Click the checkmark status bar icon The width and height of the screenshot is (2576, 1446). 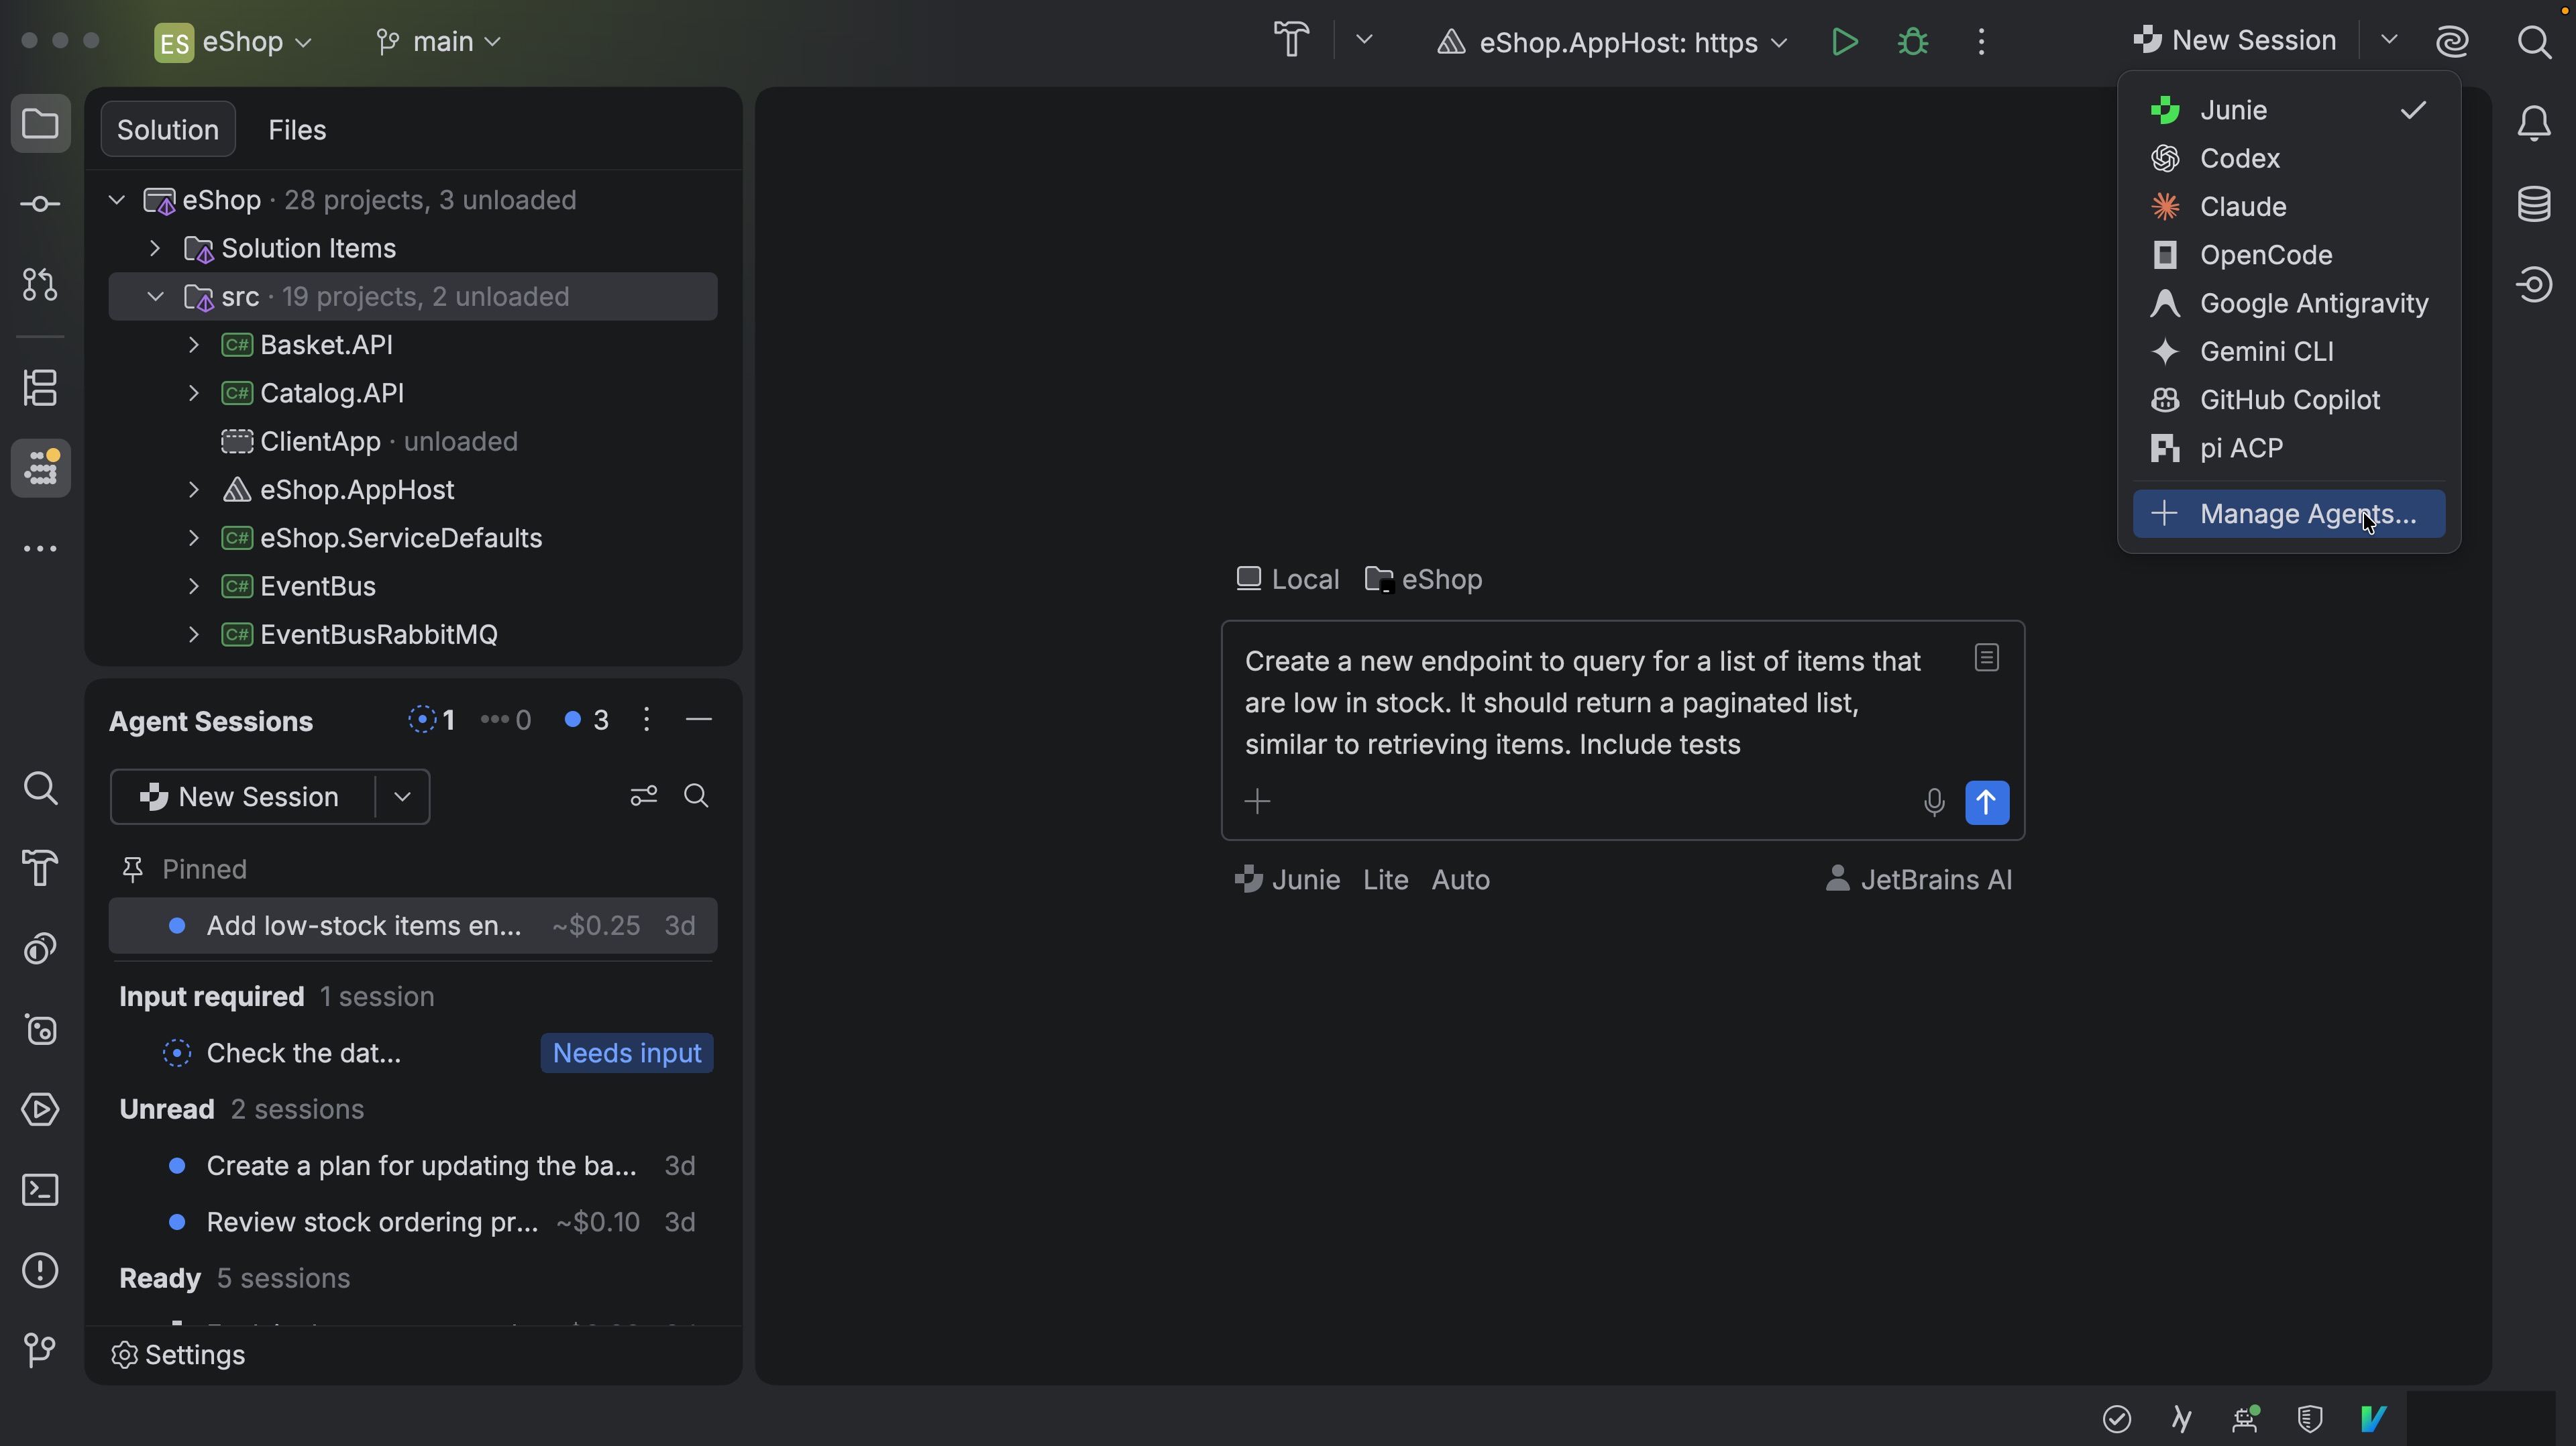click(x=2116, y=1418)
